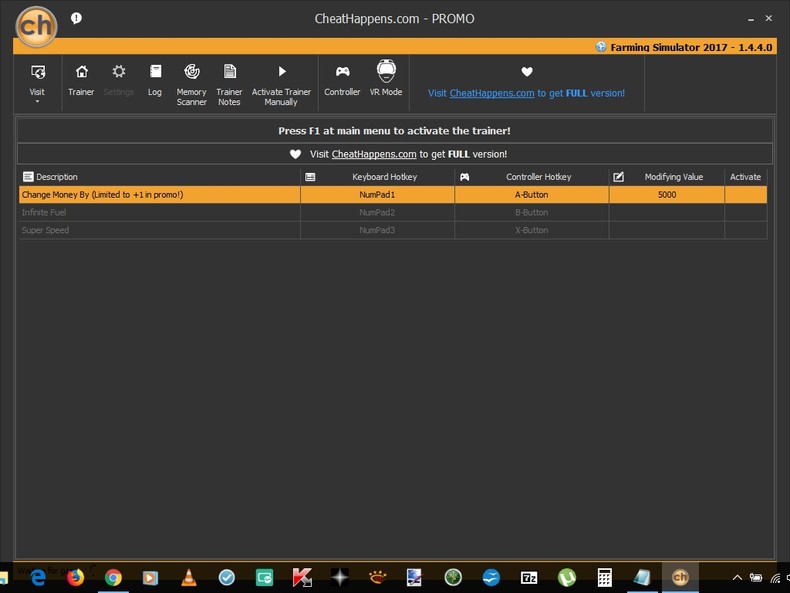Edit the 5000 modifying value field

pos(667,195)
